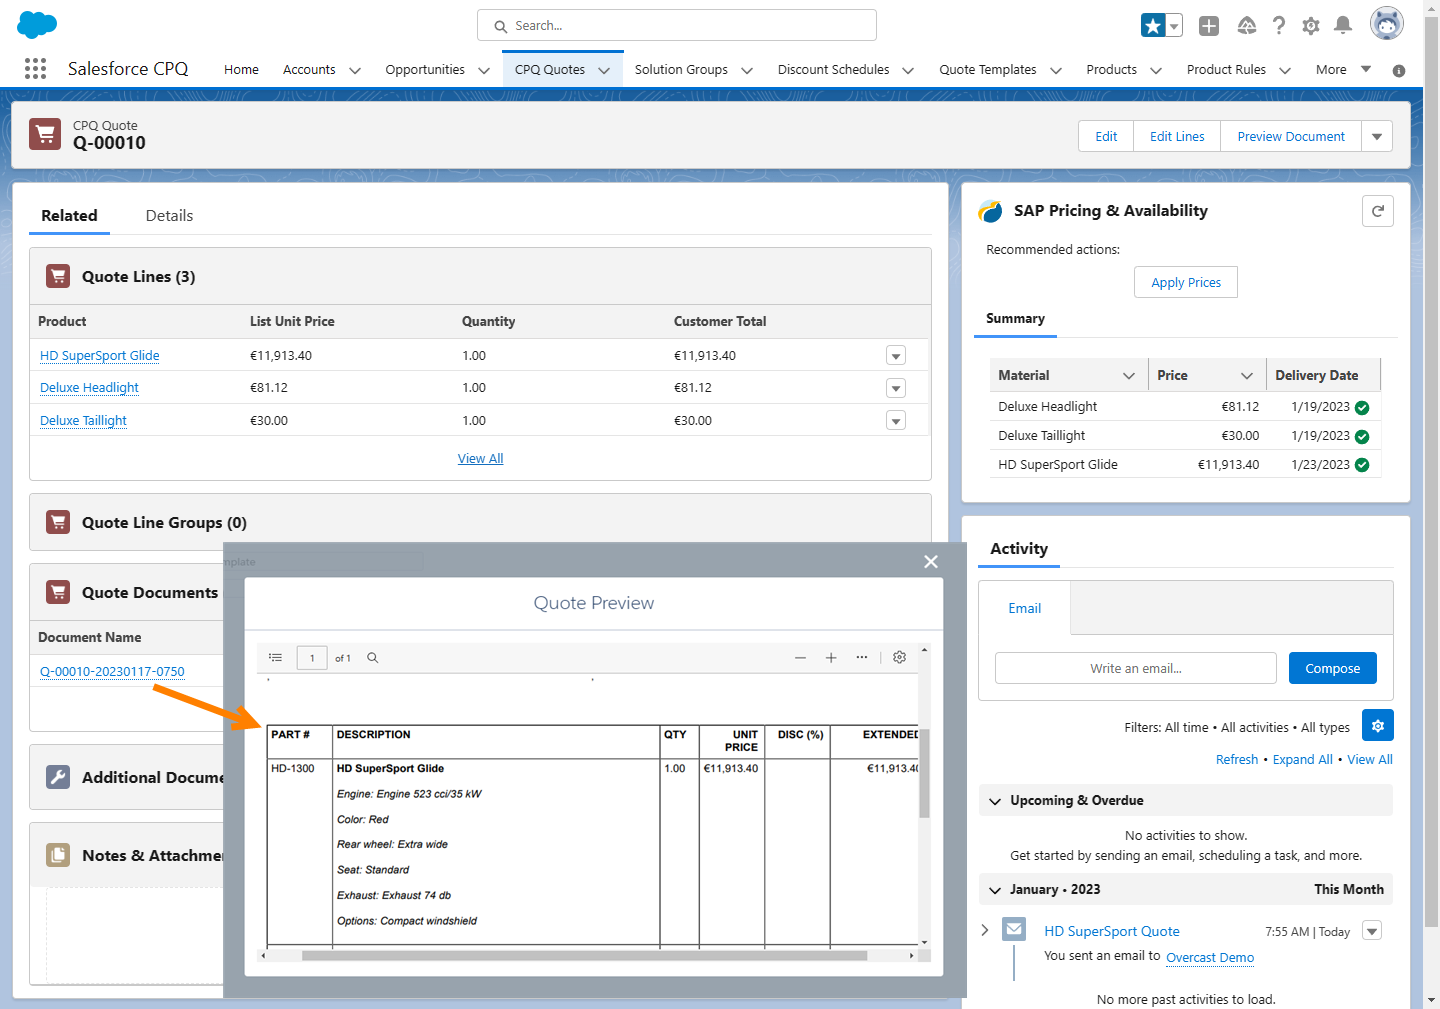This screenshot has width=1440, height=1009.
Task: Open the Q-00010-20230117-0750 document link
Action: pos(112,672)
